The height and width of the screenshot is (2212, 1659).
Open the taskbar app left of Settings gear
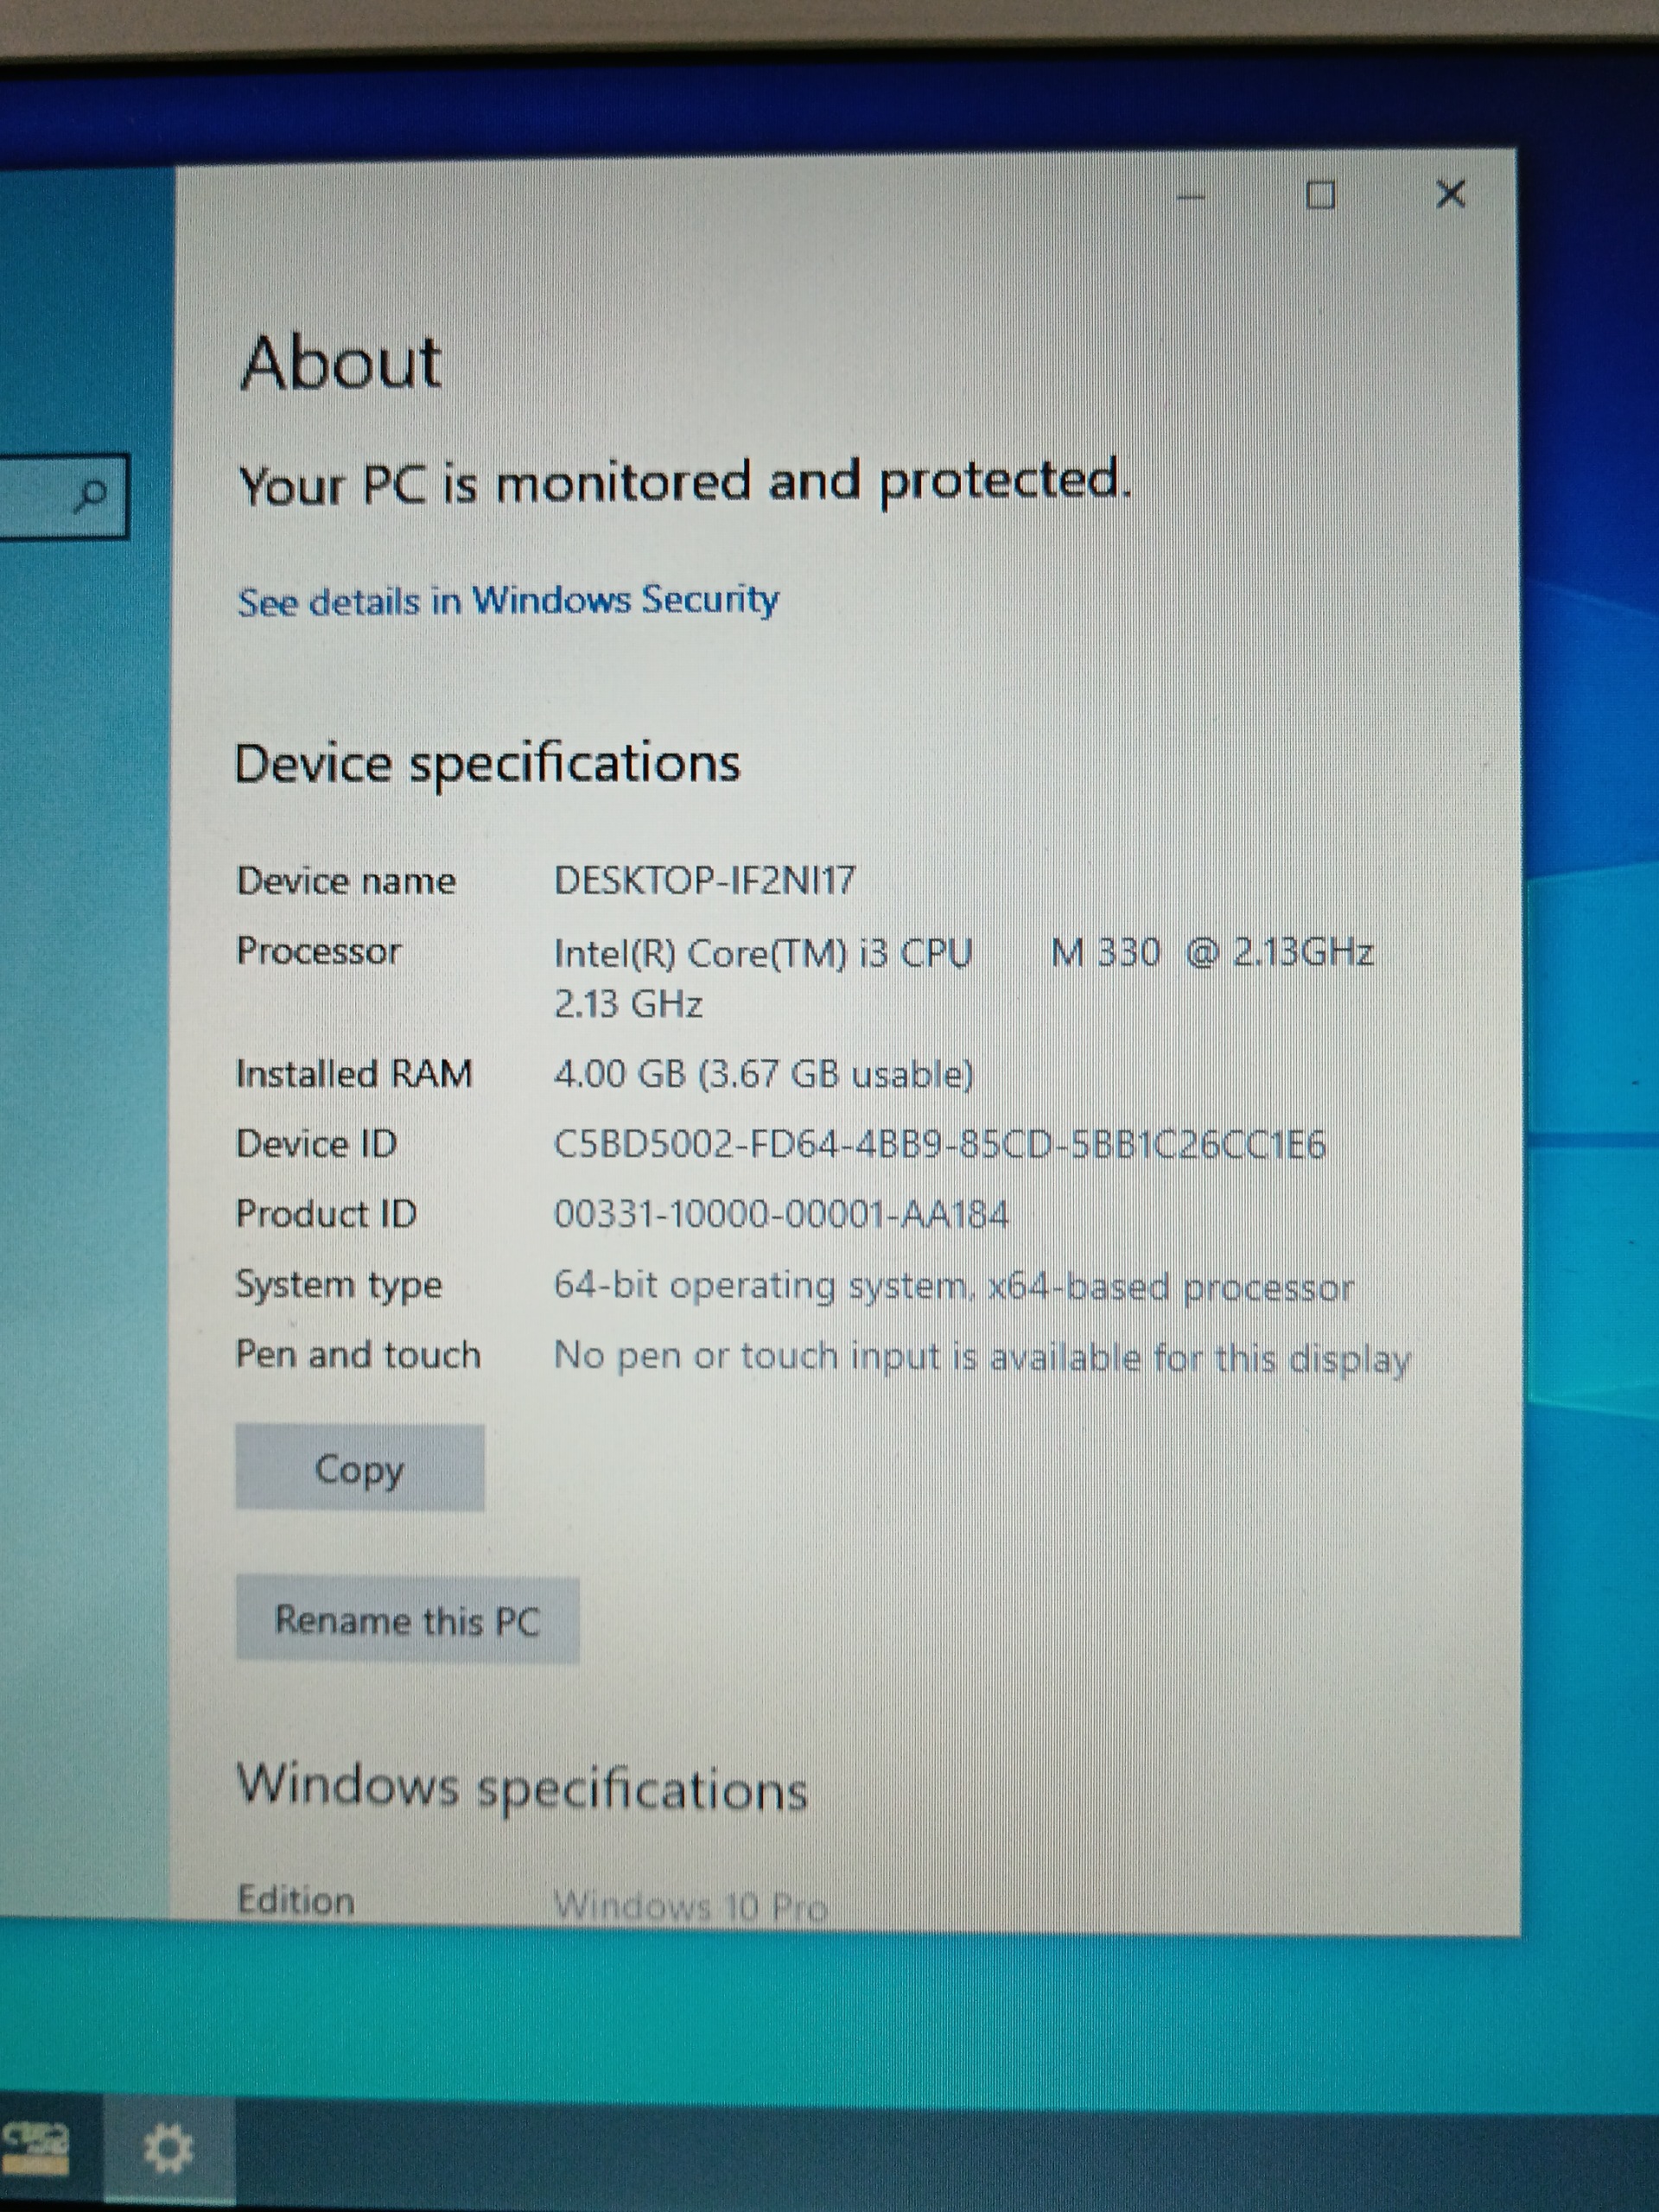click(x=35, y=2148)
